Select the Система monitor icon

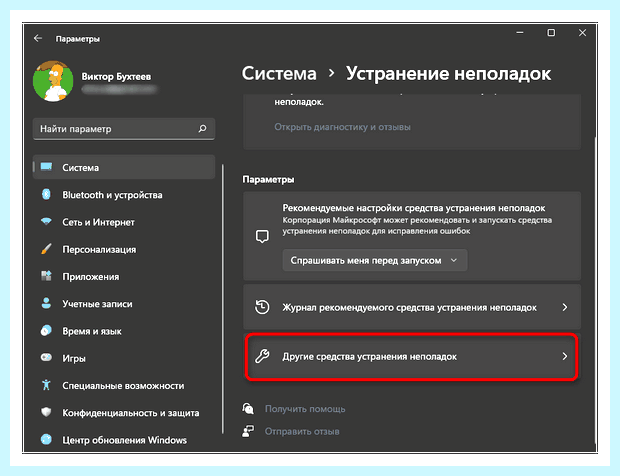(x=46, y=166)
